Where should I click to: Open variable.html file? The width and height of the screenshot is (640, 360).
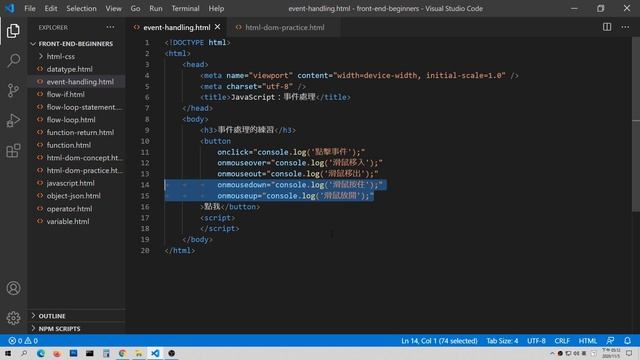click(x=68, y=221)
